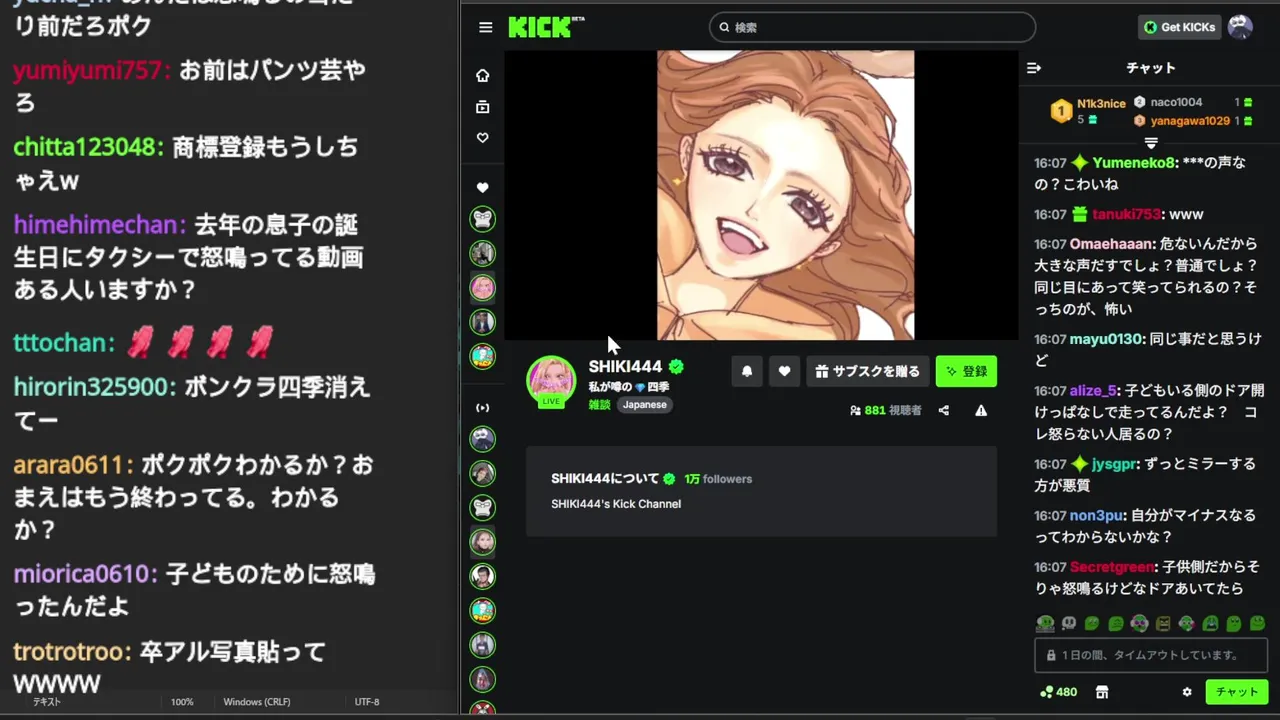Select the filled heart followed-channels section icon
Image resolution: width=1280 pixels, height=720 pixels.
click(483, 187)
